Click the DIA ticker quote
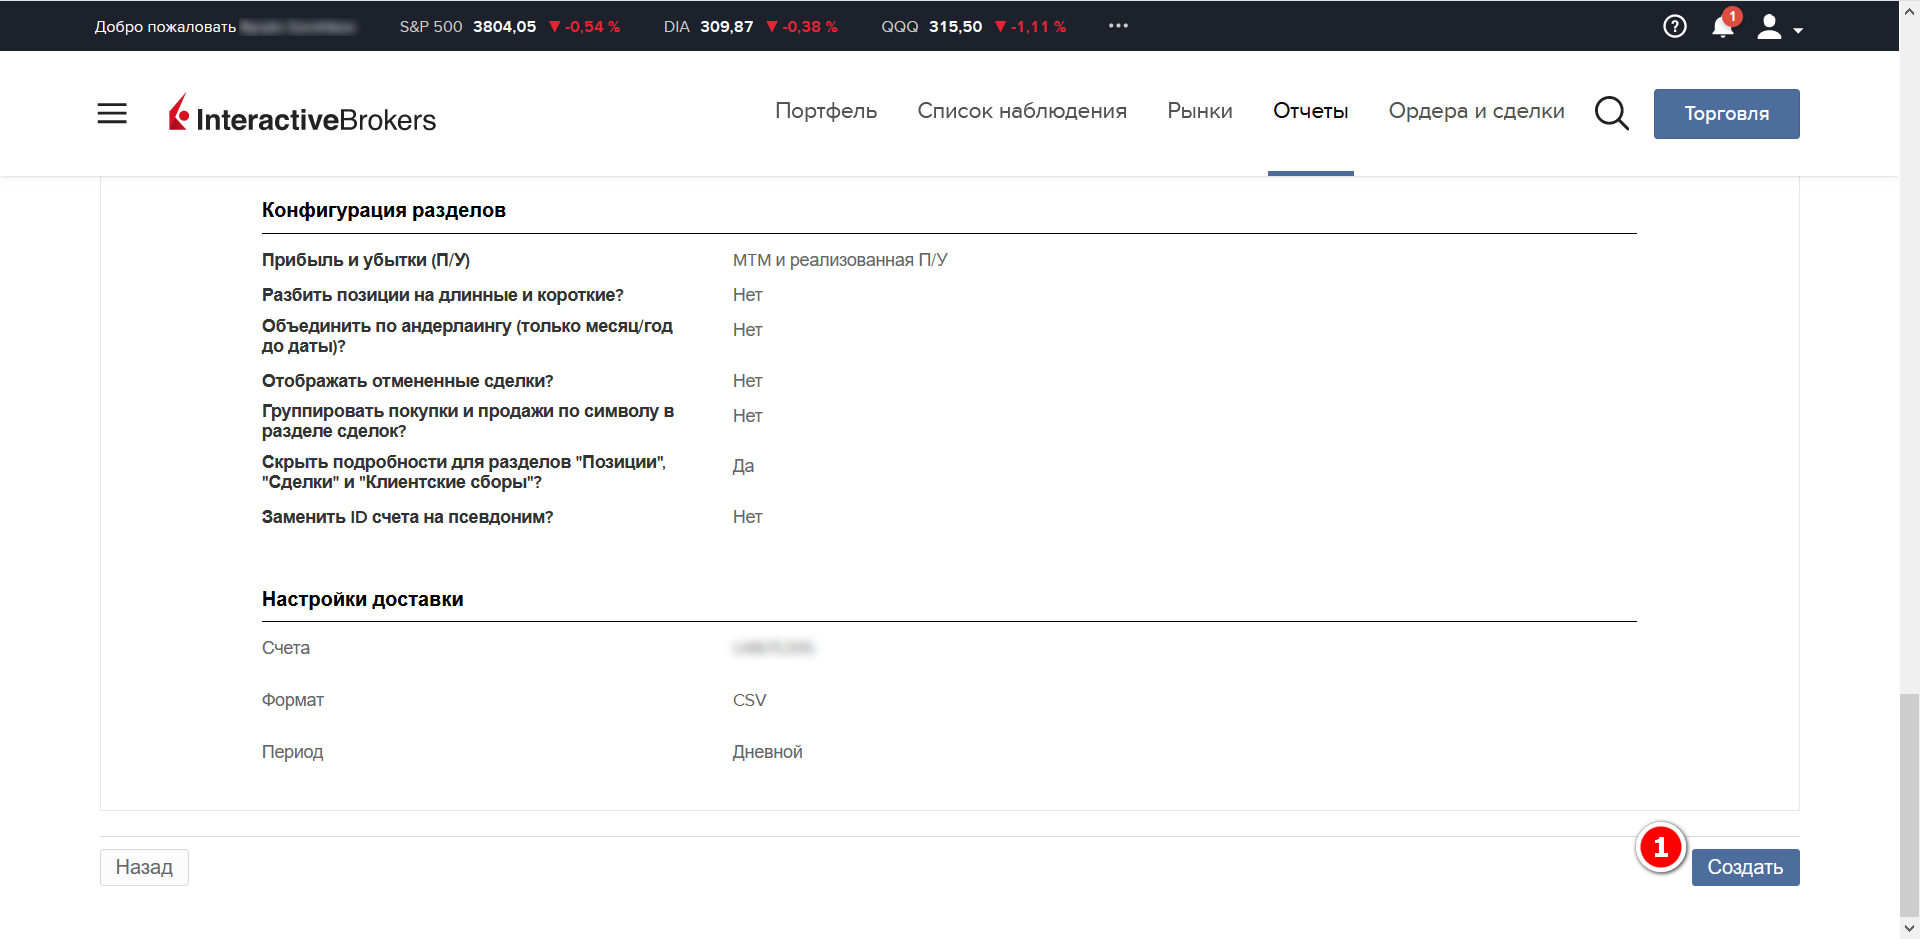 pos(750,27)
